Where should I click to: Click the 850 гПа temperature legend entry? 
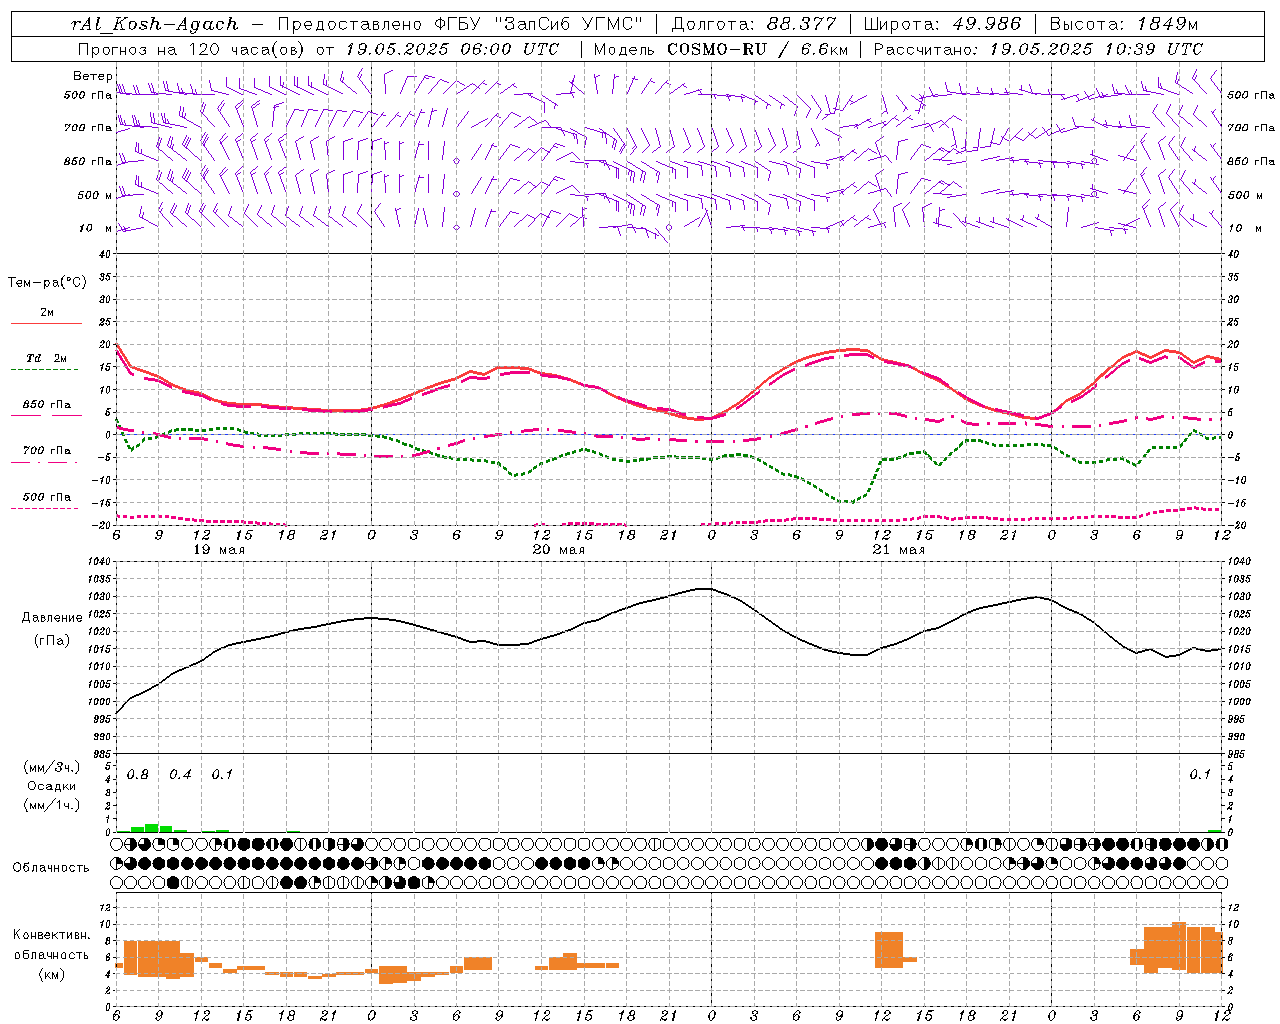pyautogui.click(x=46, y=405)
